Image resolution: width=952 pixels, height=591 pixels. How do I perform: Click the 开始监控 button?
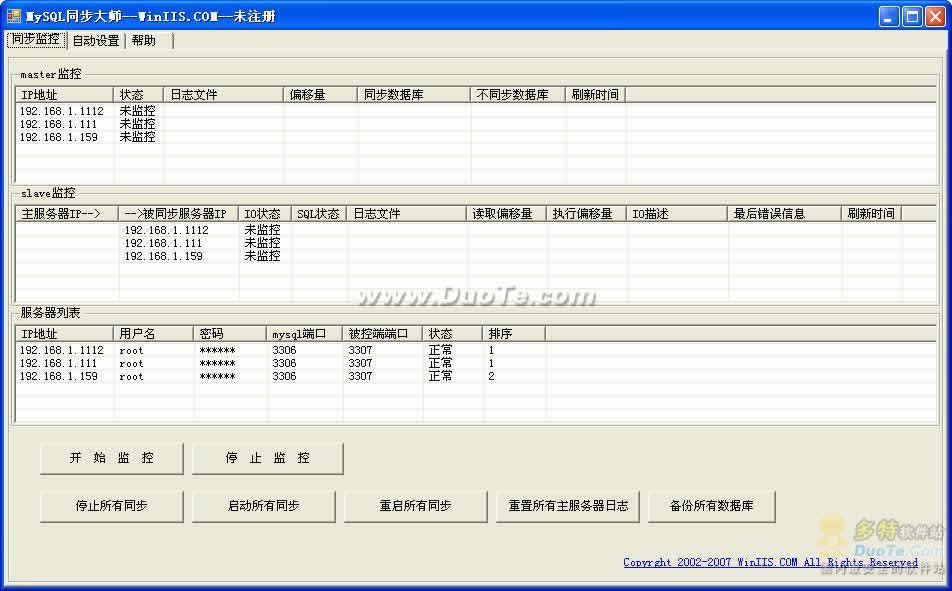pos(111,458)
